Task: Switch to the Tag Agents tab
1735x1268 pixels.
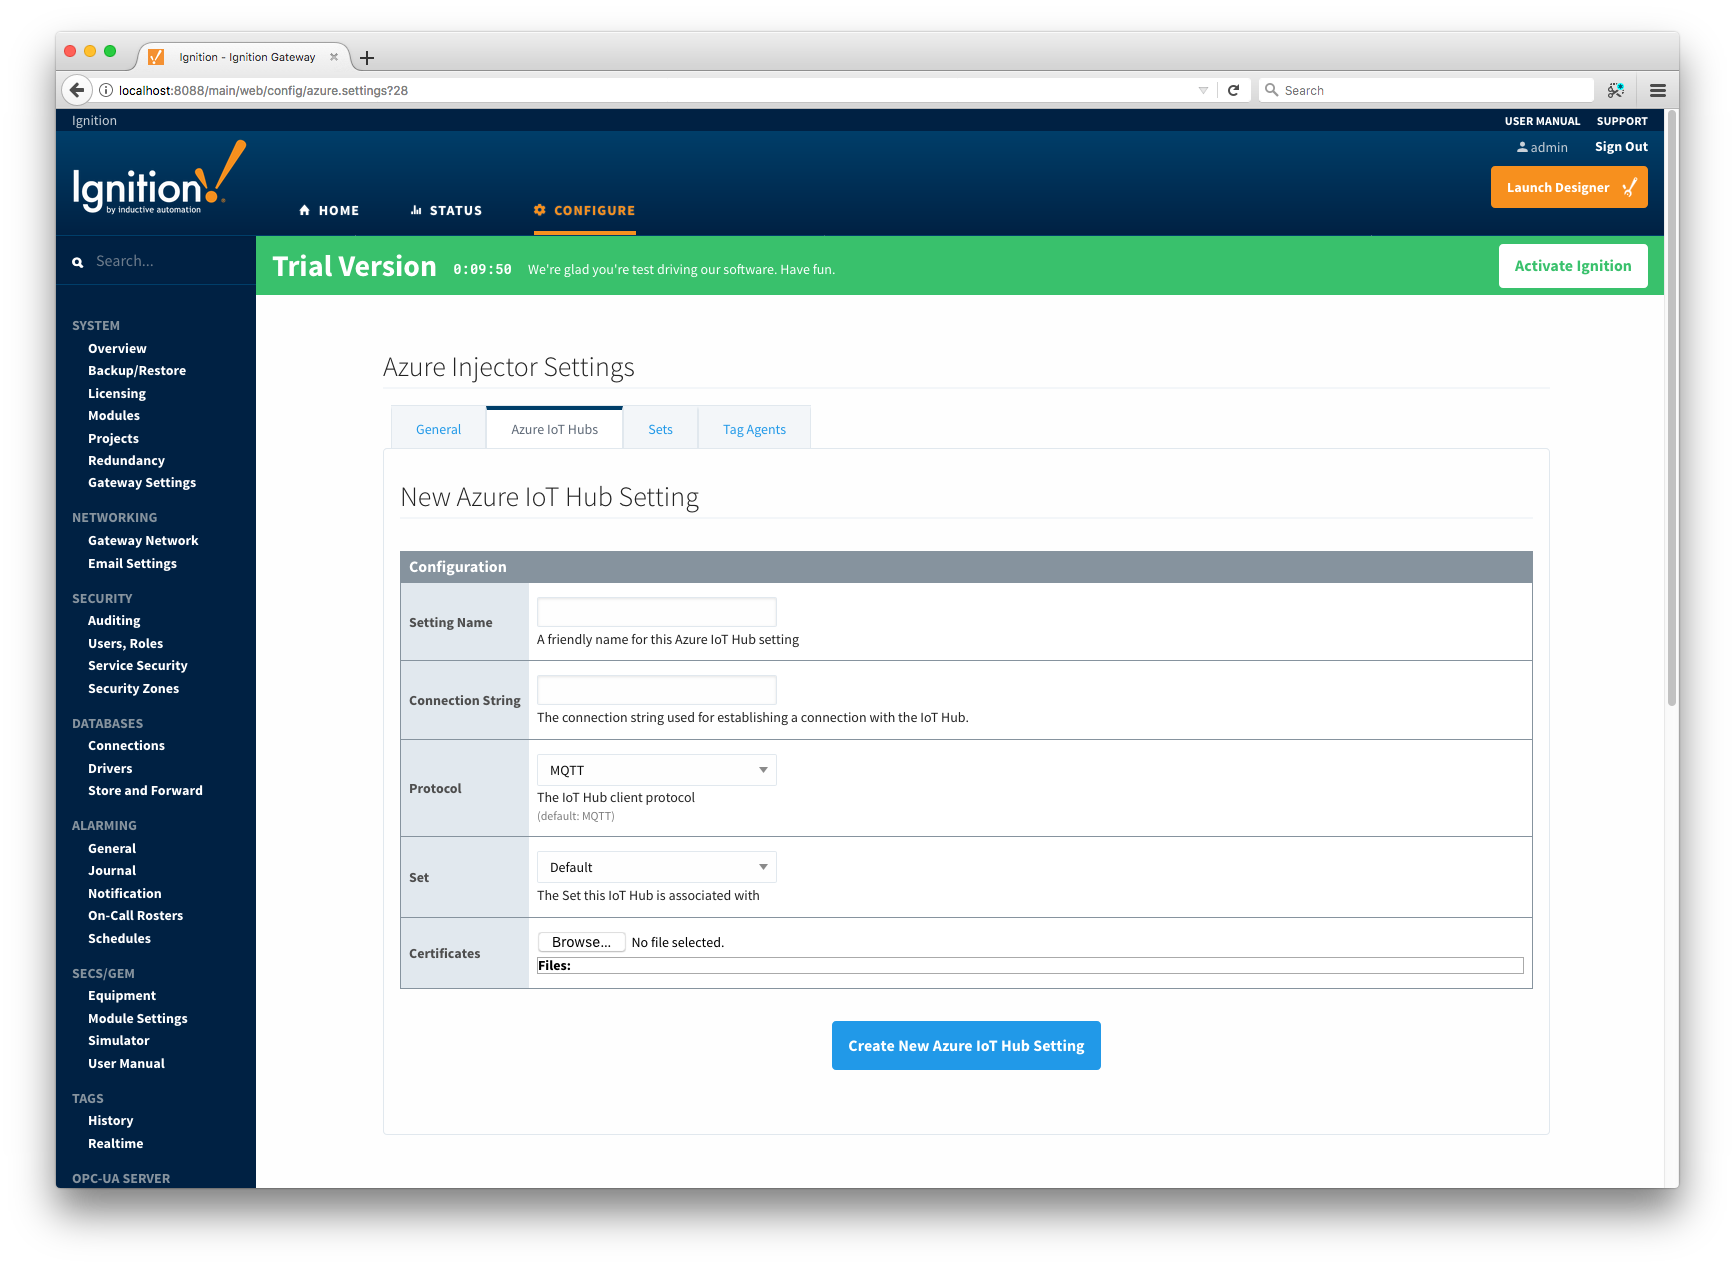Action: pos(754,429)
